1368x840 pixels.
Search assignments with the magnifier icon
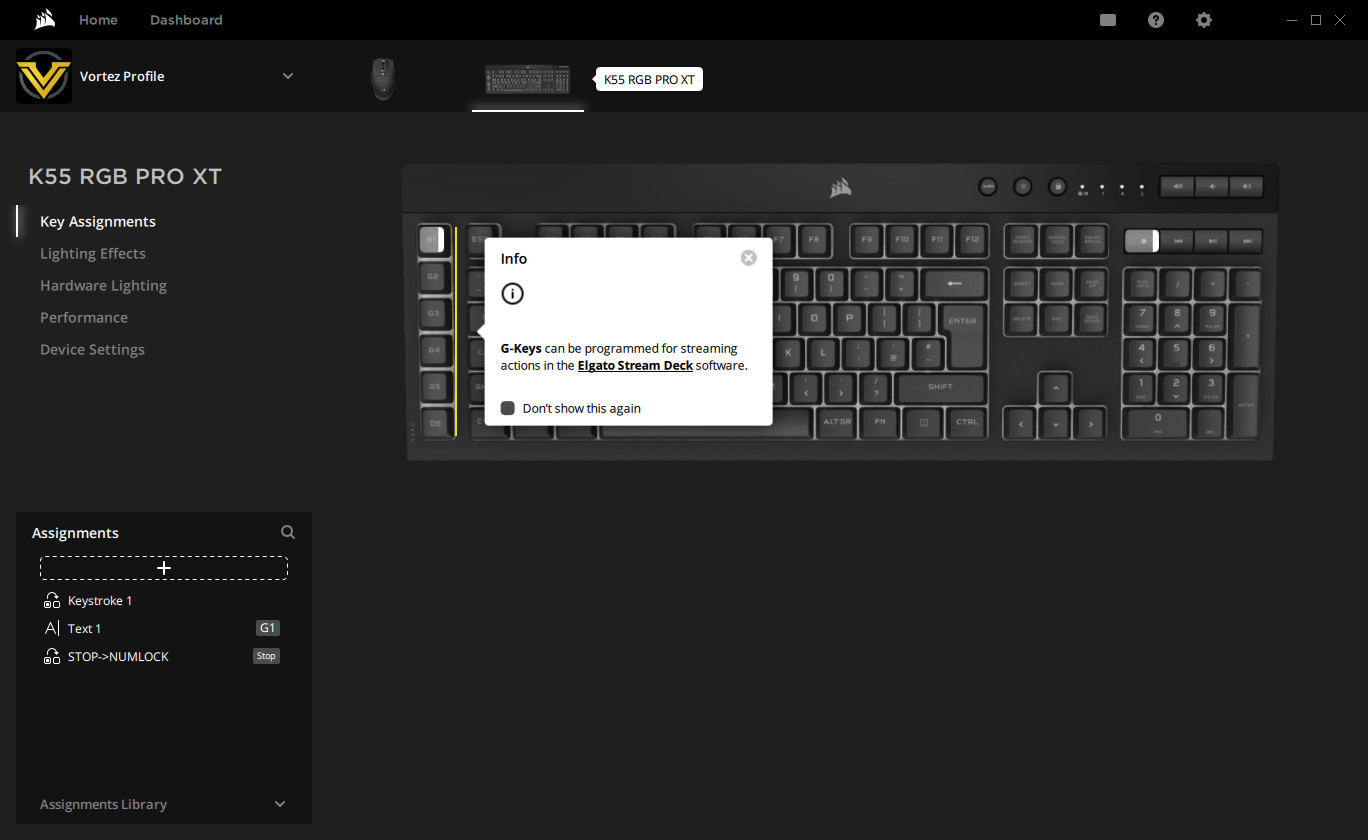click(288, 532)
